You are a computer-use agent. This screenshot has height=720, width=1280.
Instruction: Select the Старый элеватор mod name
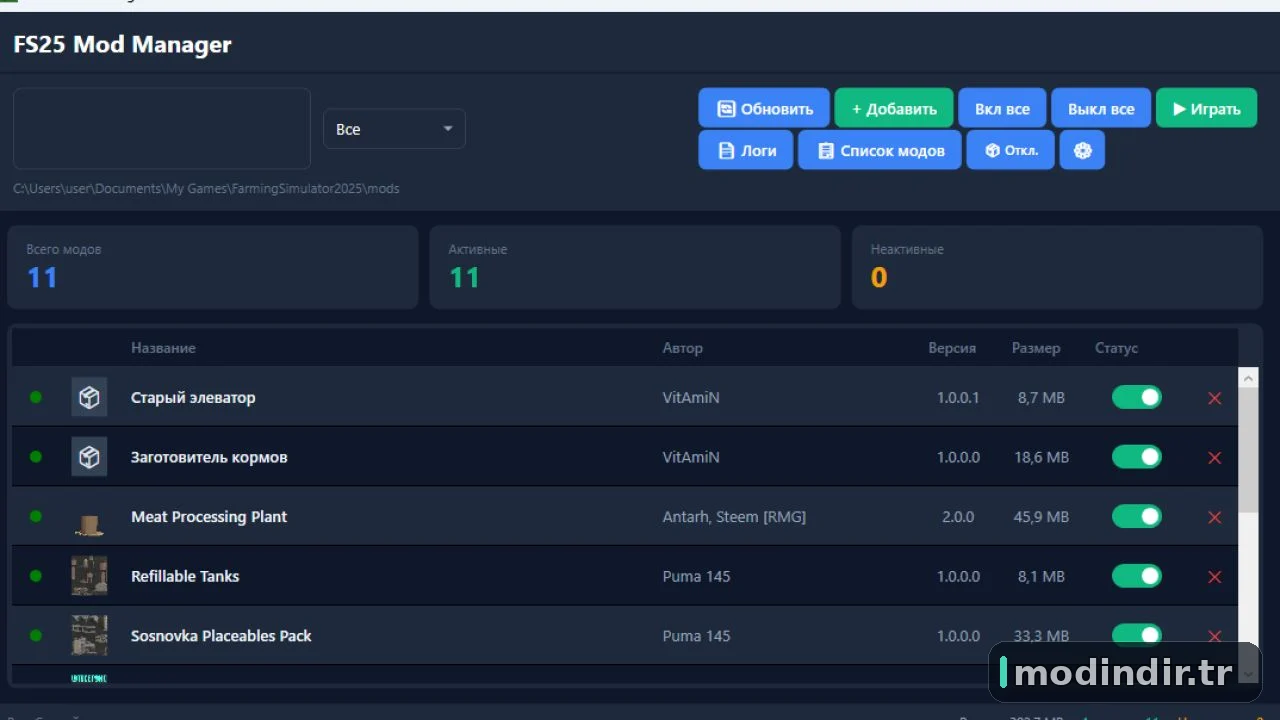coord(193,397)
